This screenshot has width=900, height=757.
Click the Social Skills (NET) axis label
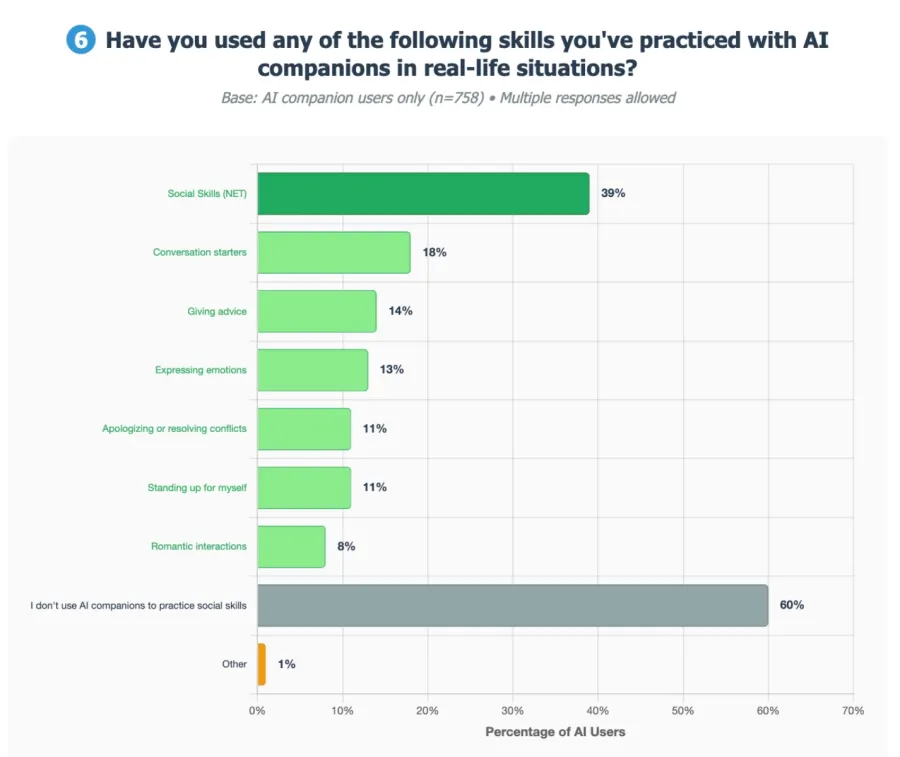tap(207, 194)
